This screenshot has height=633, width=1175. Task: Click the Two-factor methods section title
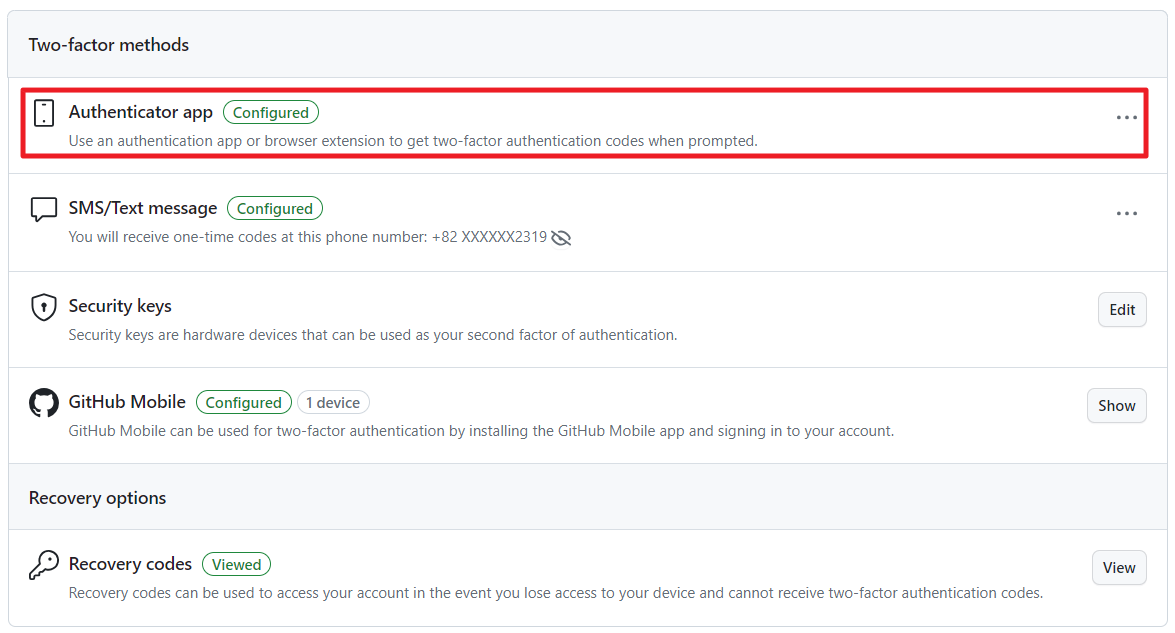(x=109, y=45)
